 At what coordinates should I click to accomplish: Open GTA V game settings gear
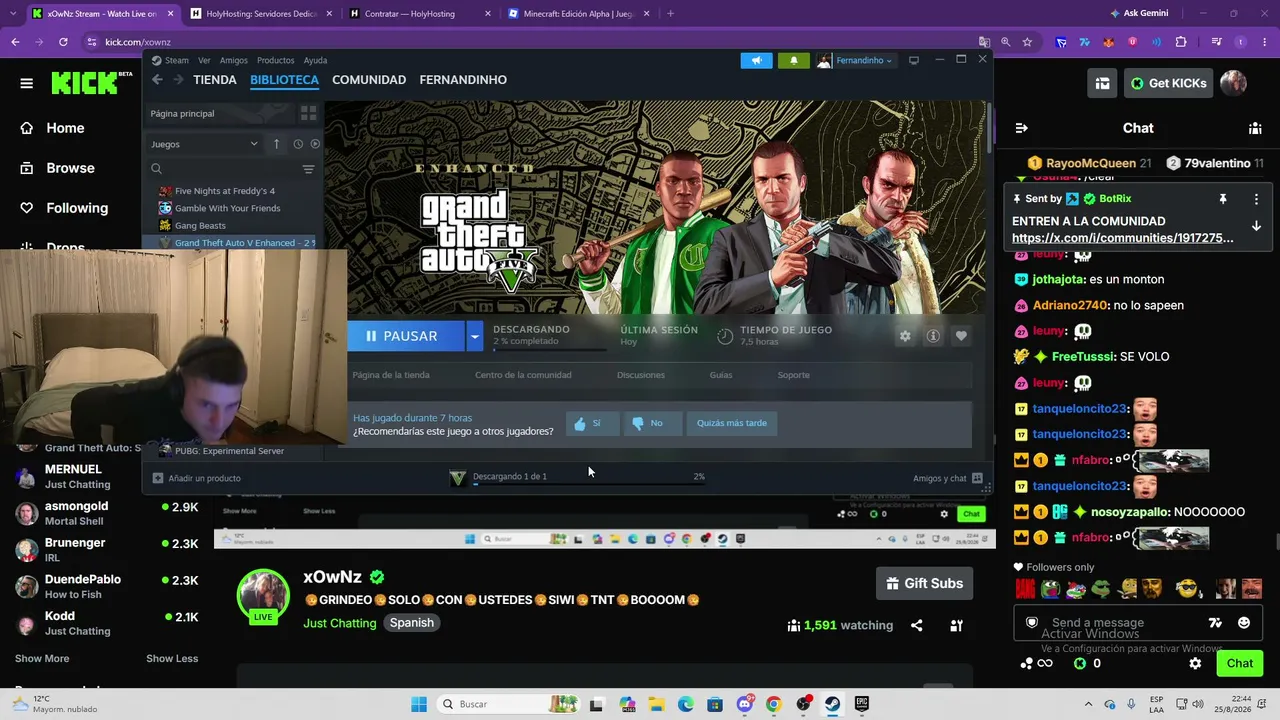[x=905, y=336]
